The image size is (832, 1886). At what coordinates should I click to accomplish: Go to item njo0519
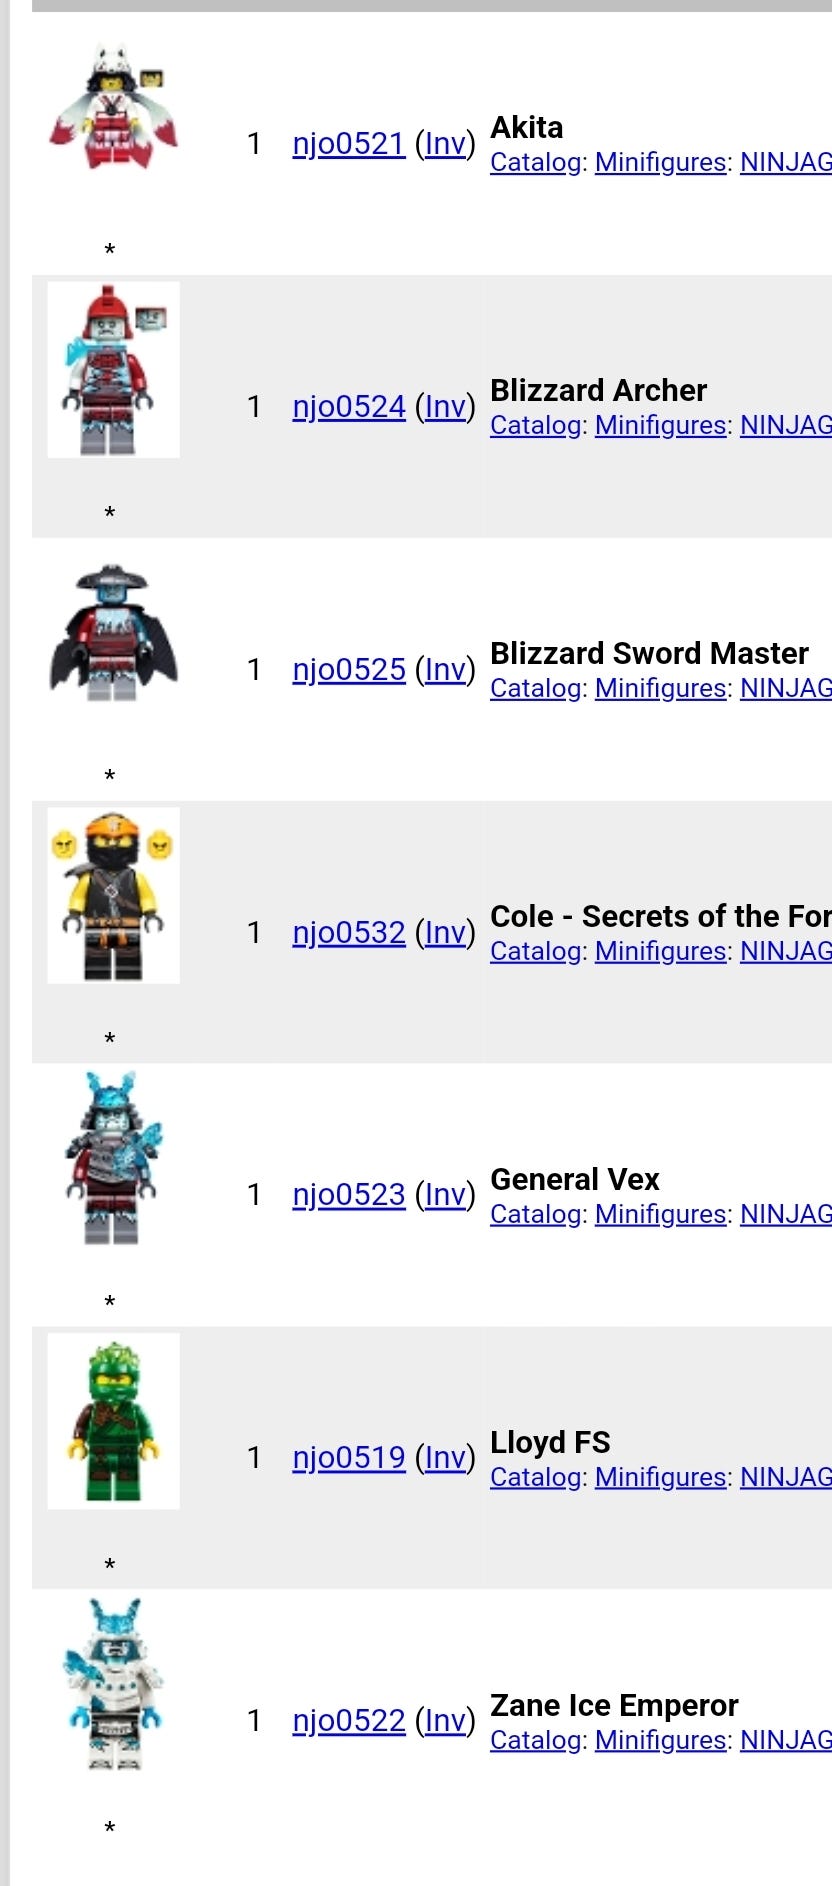(348, 1458)
